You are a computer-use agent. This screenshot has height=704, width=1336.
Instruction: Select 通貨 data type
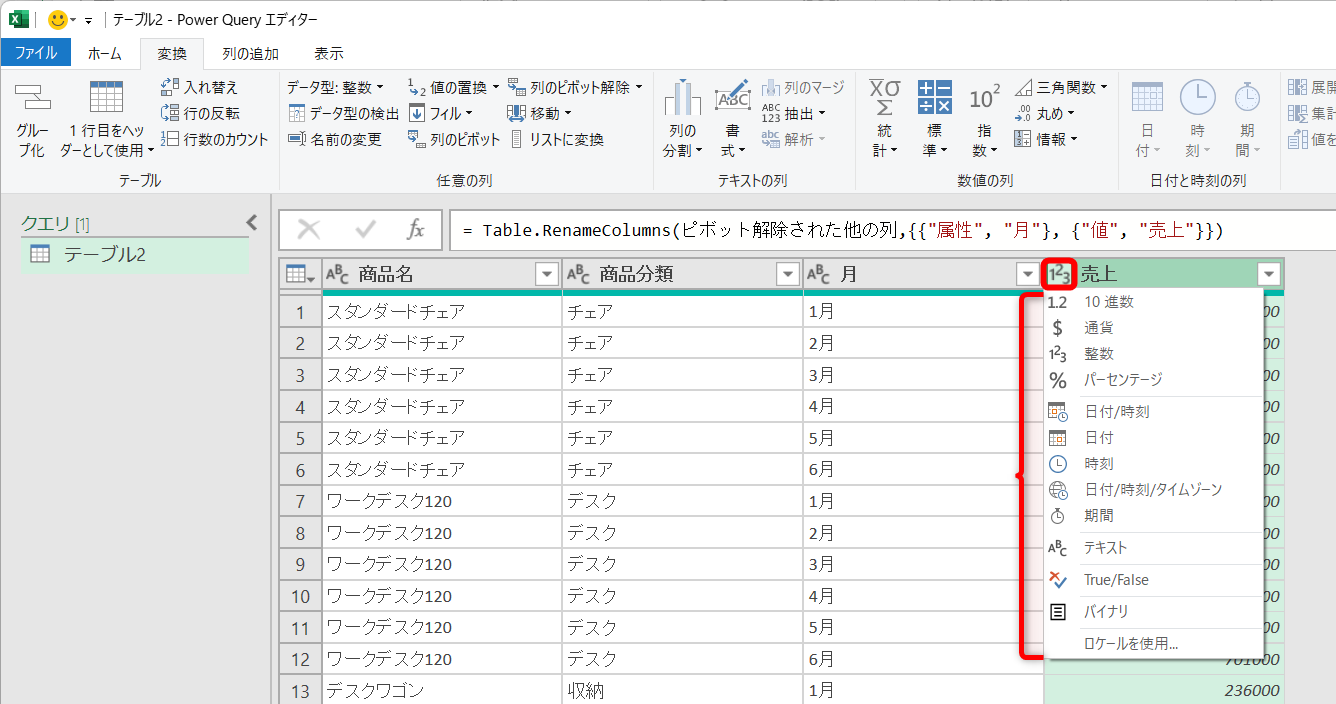pos(1153,327)
